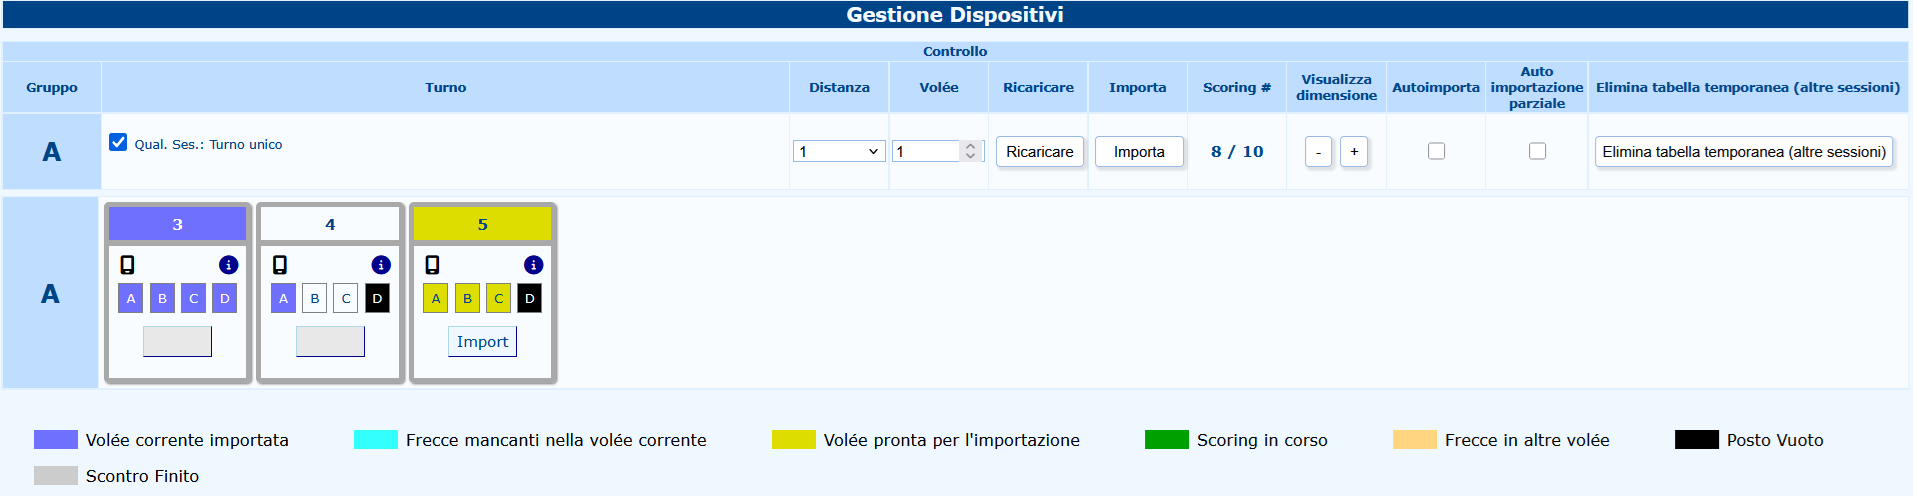Select position A on target 5
Image resolution: width=1913 pixels, height=496 pixels.
tap(435, 298)
